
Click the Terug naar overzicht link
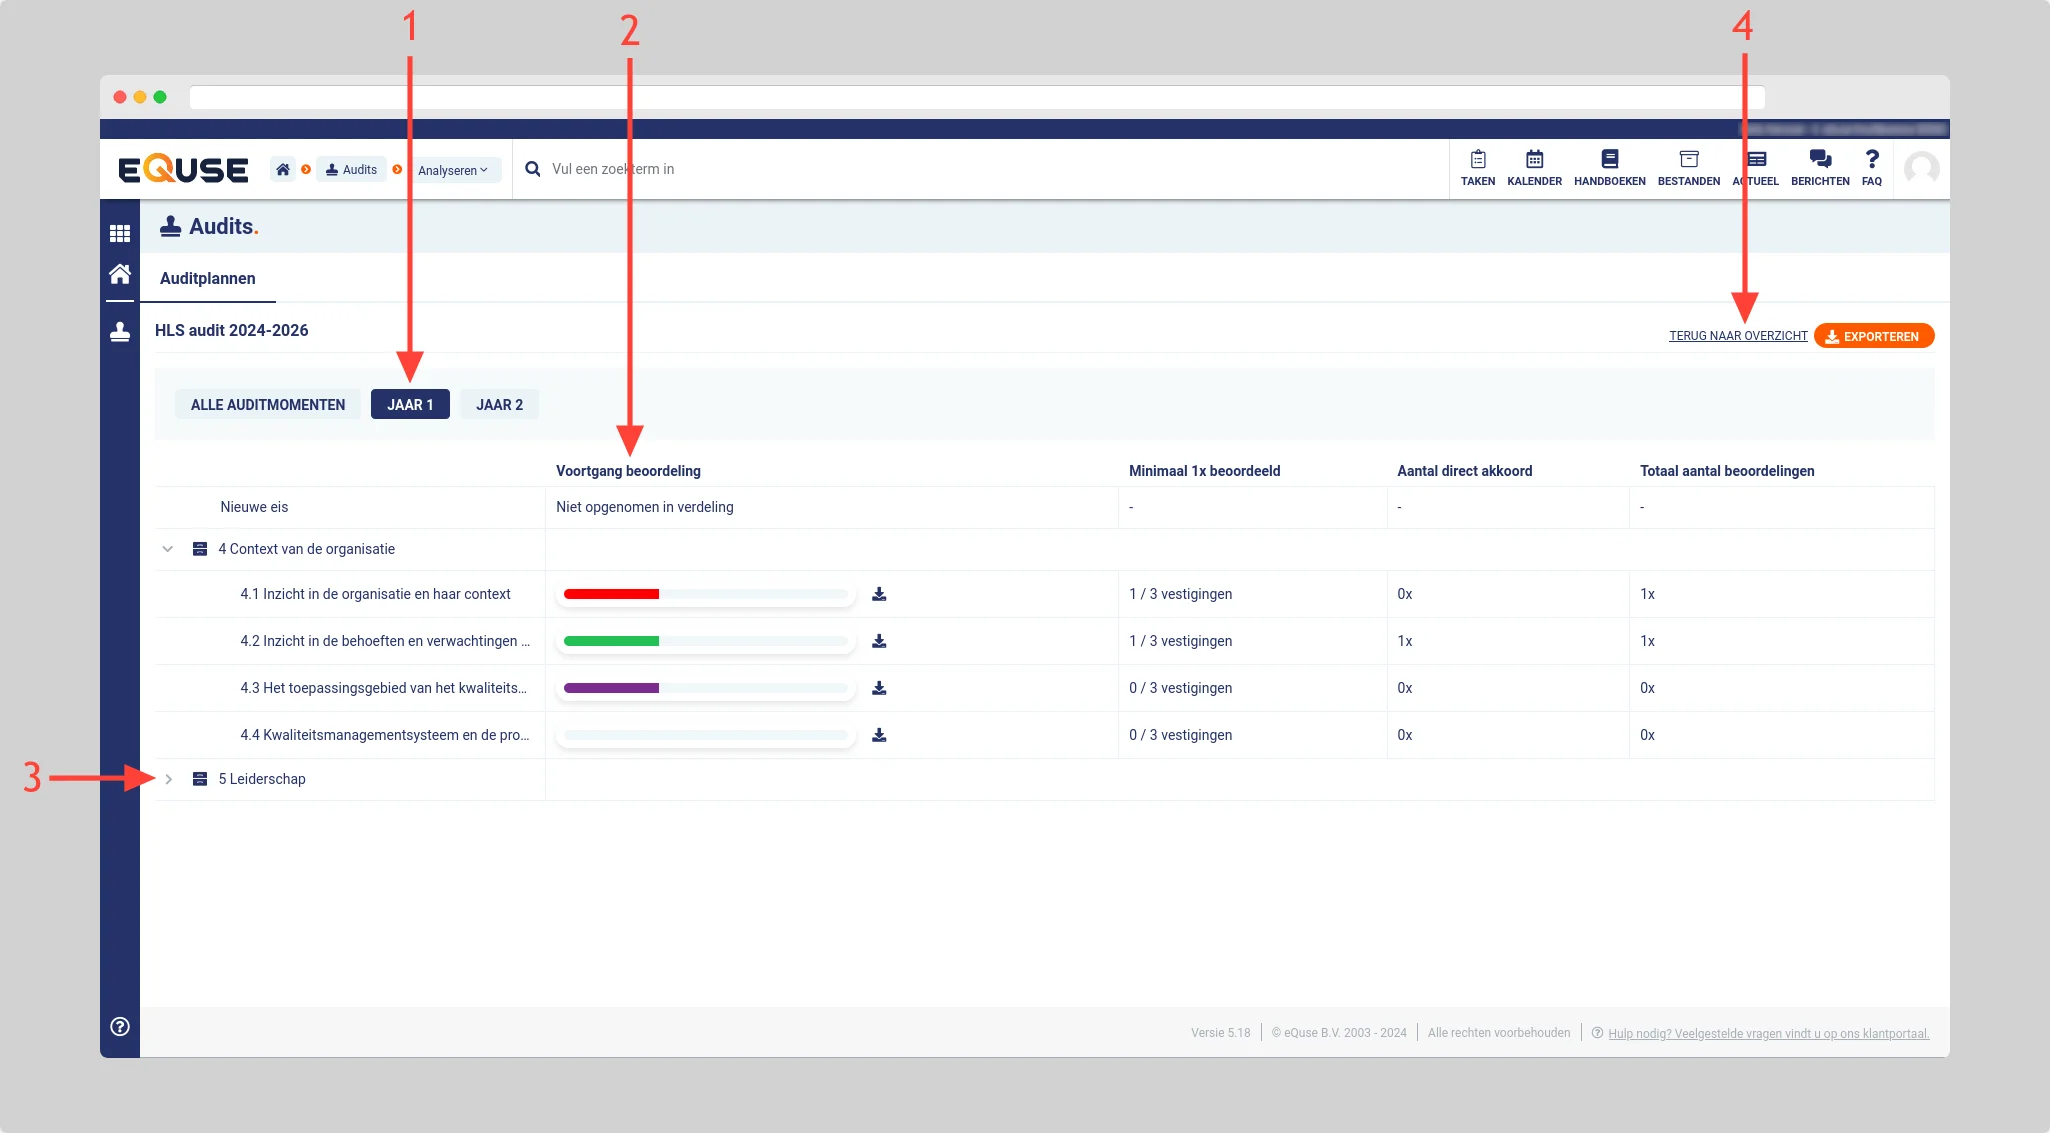pyautogui.click(x=1737, y=336)
